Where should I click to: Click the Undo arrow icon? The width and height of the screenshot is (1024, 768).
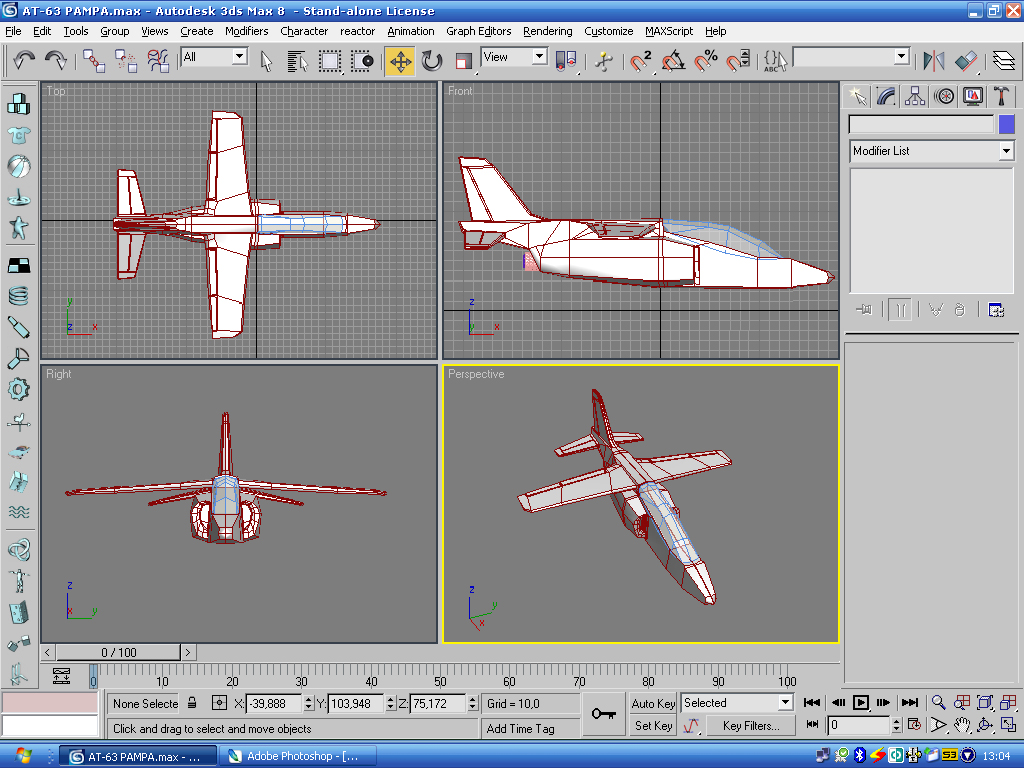[x=24, y=61]
